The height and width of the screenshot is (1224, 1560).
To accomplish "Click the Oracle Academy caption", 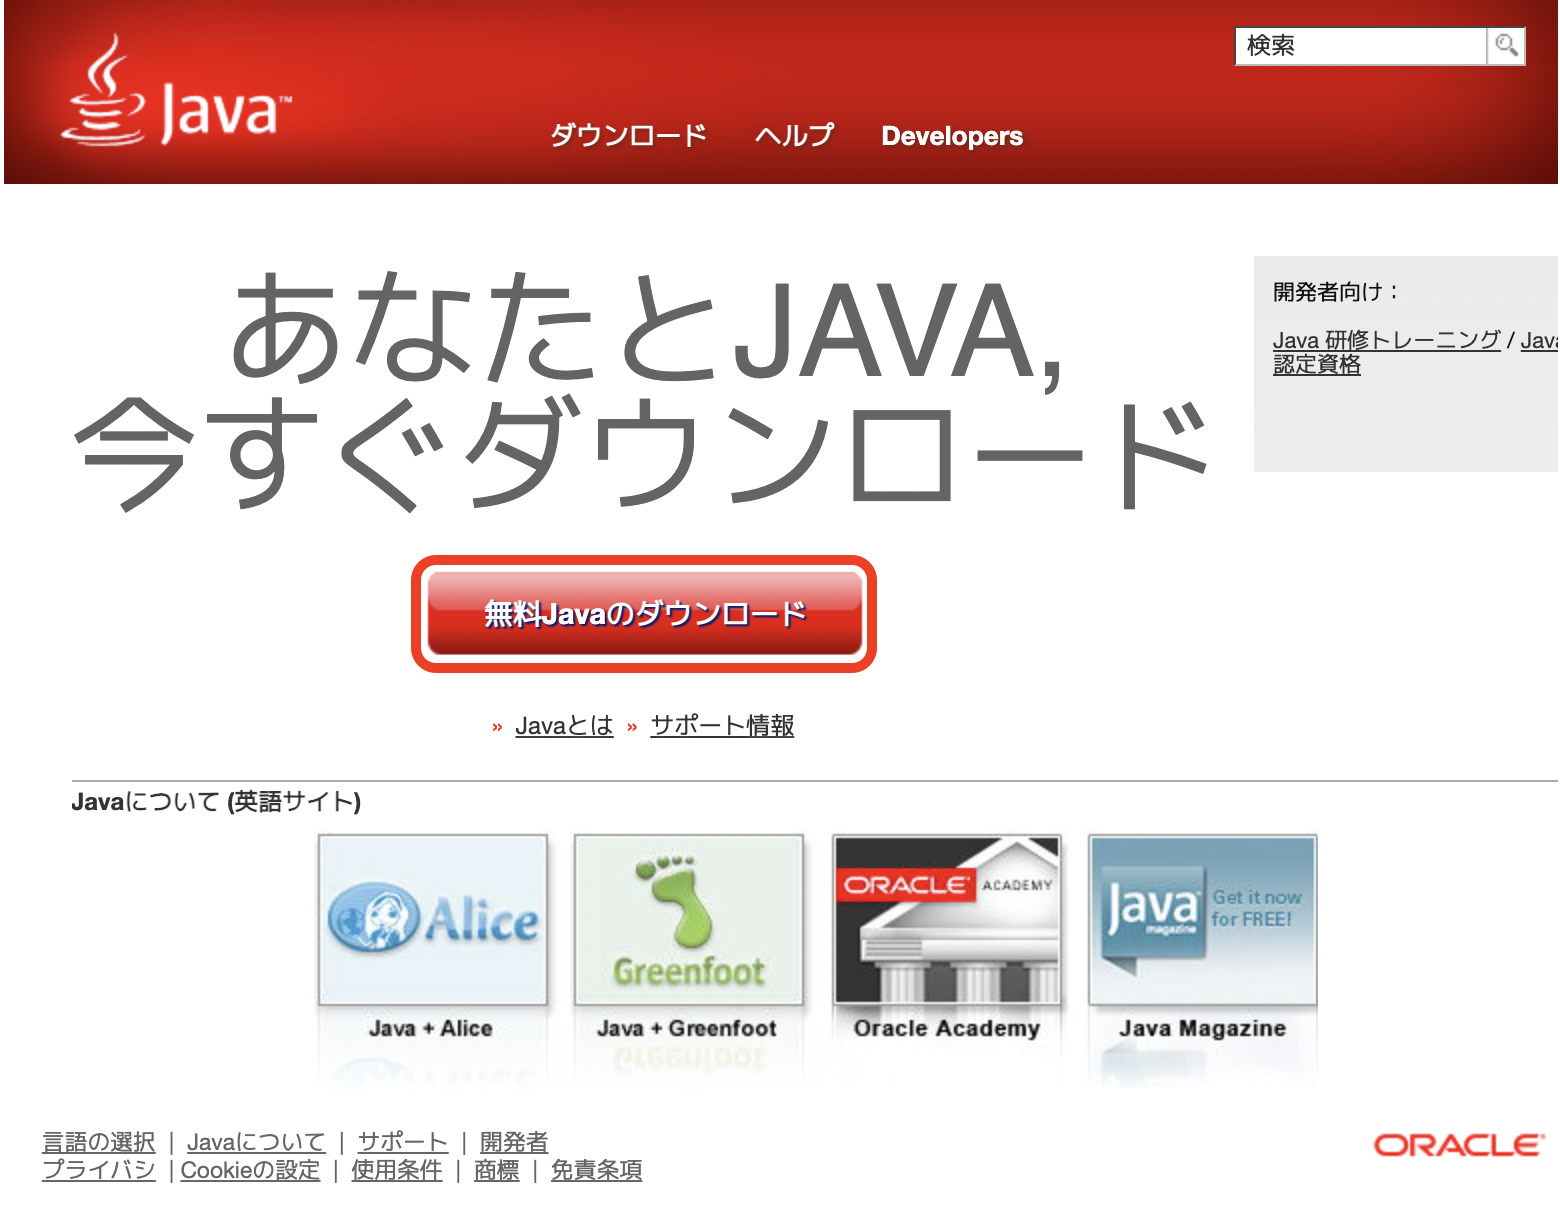I will (947, 1028).
